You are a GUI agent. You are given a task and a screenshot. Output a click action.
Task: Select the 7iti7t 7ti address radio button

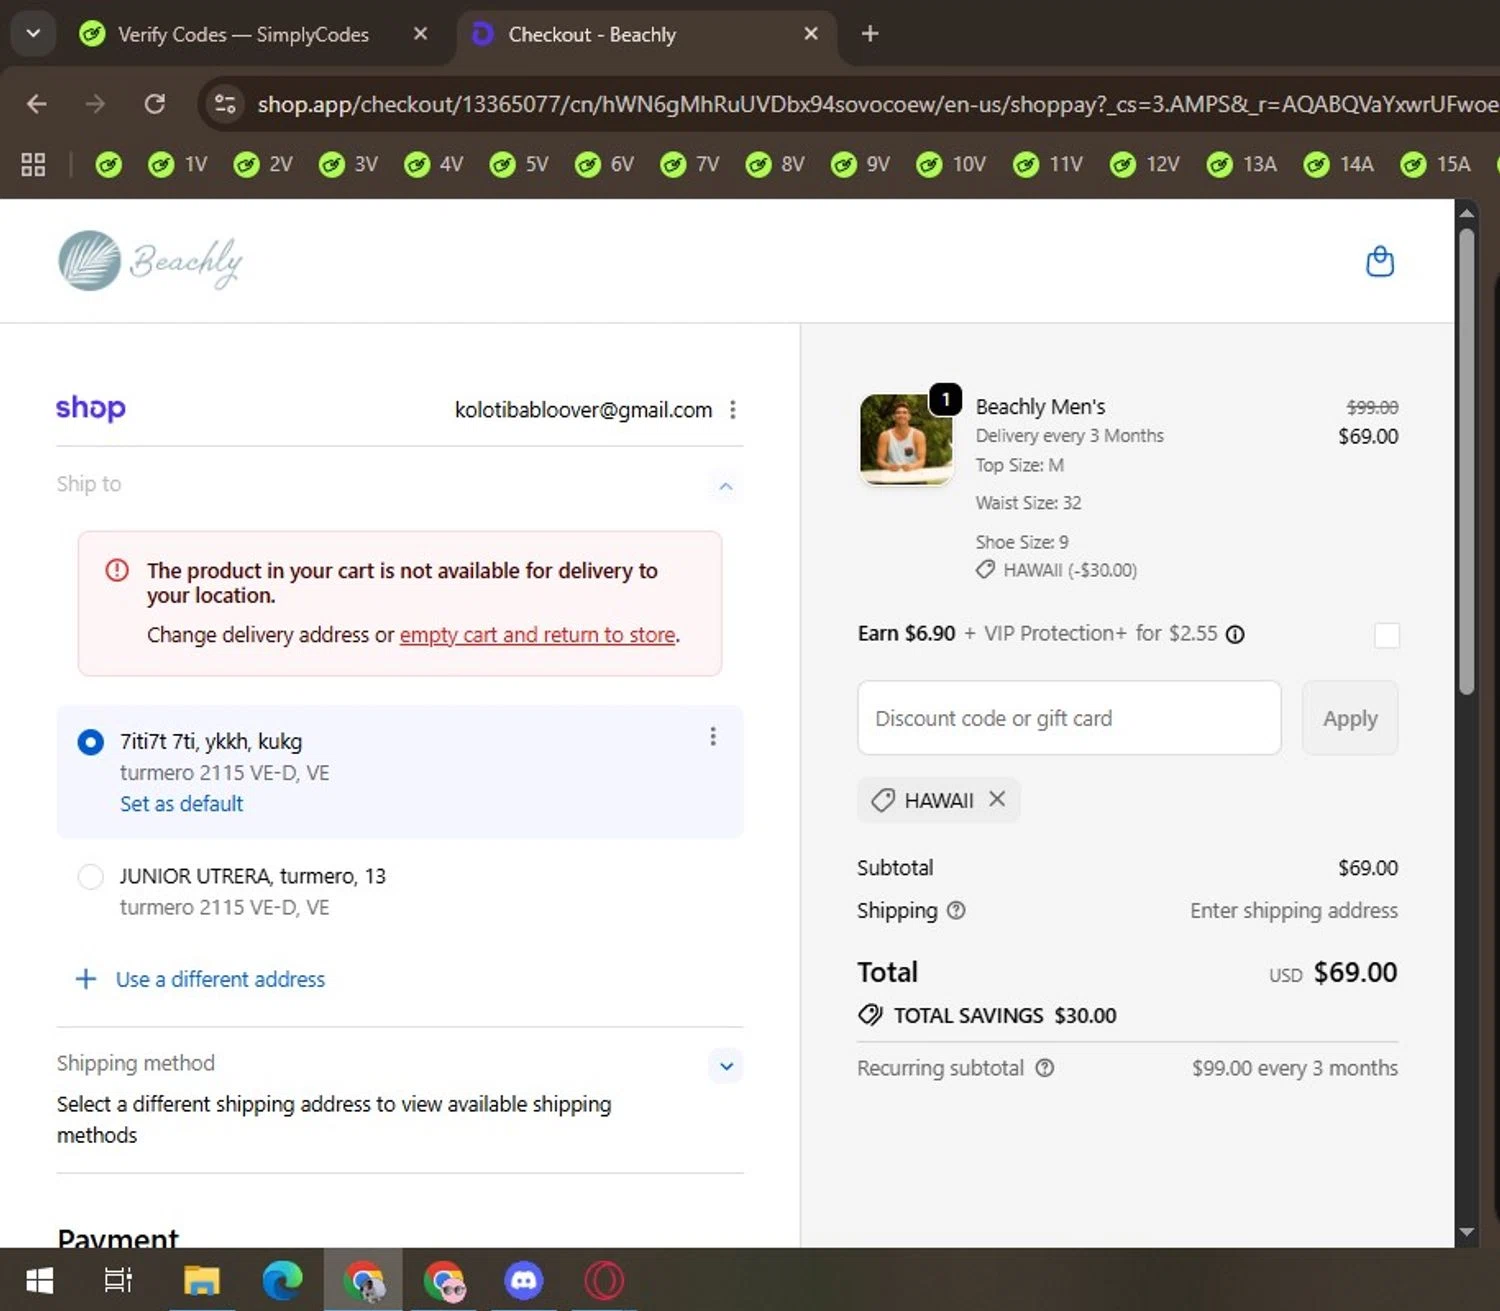[x=90, y=742]
